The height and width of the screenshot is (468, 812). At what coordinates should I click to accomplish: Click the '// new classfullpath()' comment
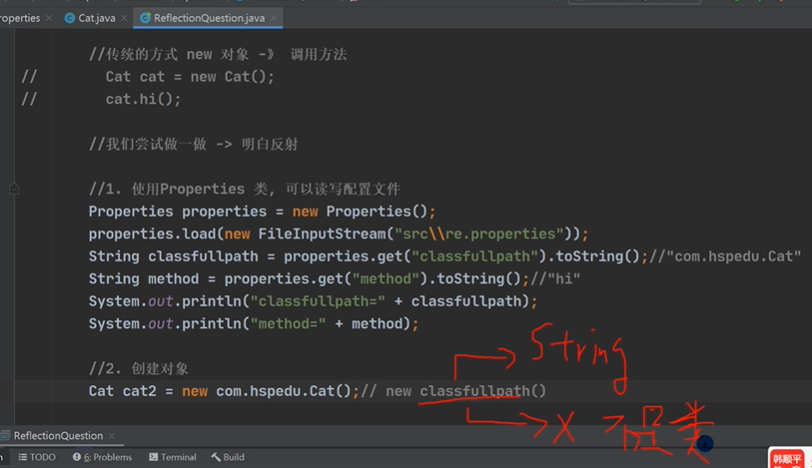(x=453, y=391)
